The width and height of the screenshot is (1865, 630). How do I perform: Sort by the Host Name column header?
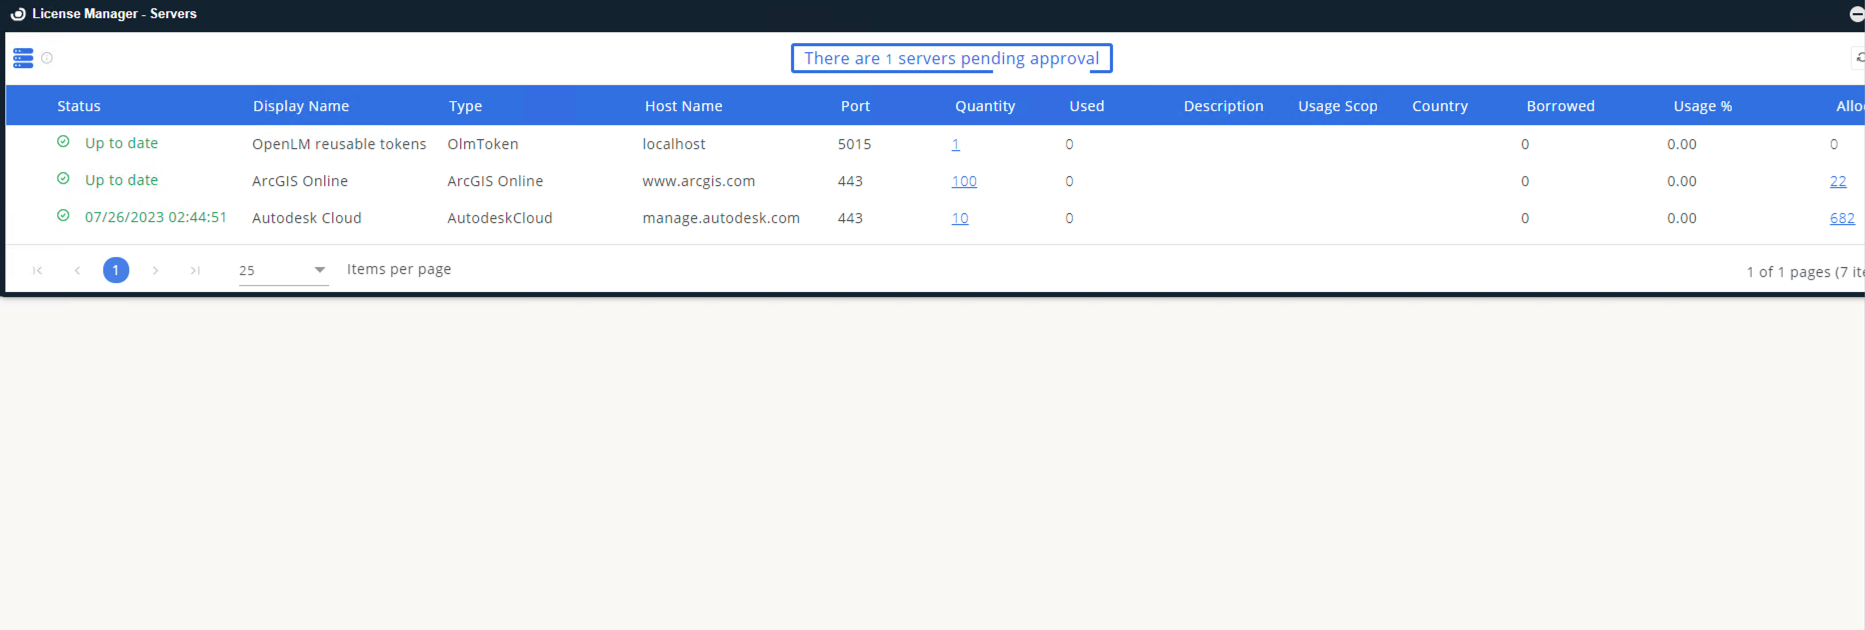point(683,106)
